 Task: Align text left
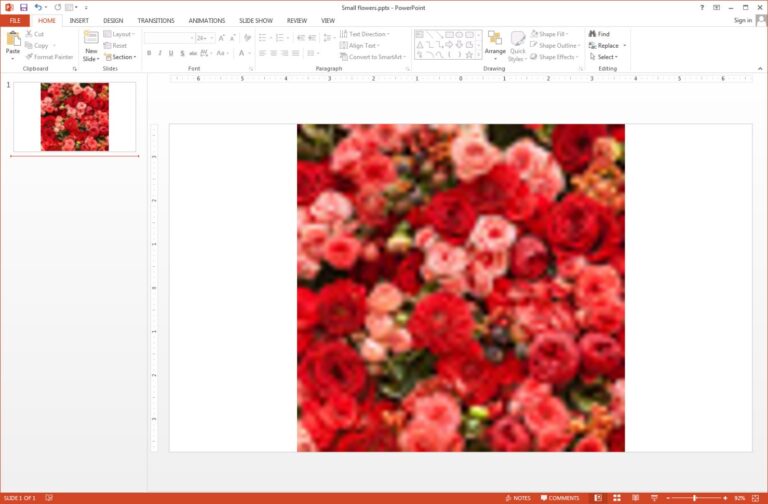click(263, 53)
